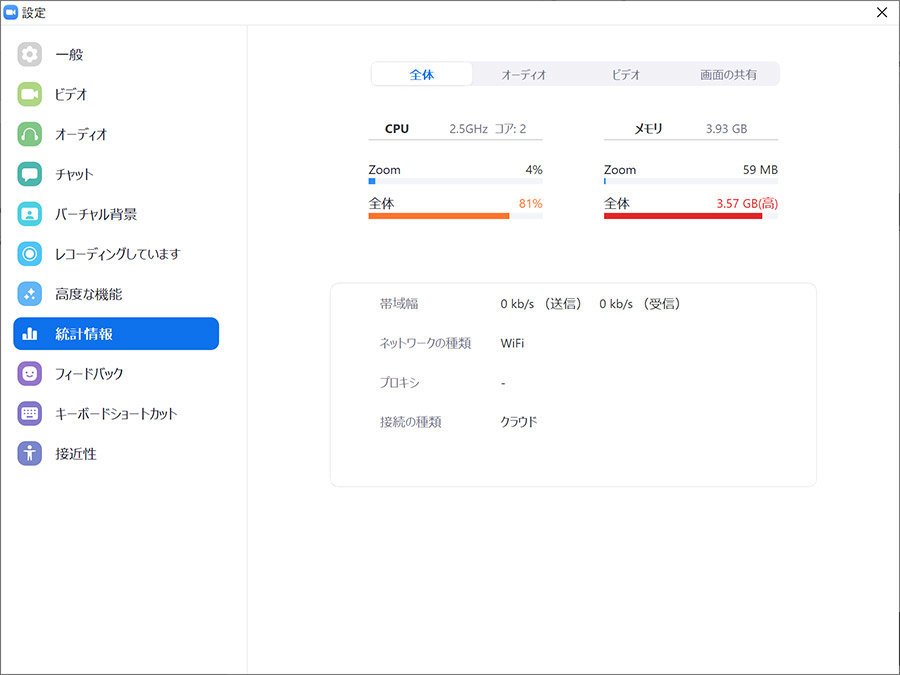Click the bar chart icon for 統計情報
This screenshot has height=675, width=900.
coord(29,333)
